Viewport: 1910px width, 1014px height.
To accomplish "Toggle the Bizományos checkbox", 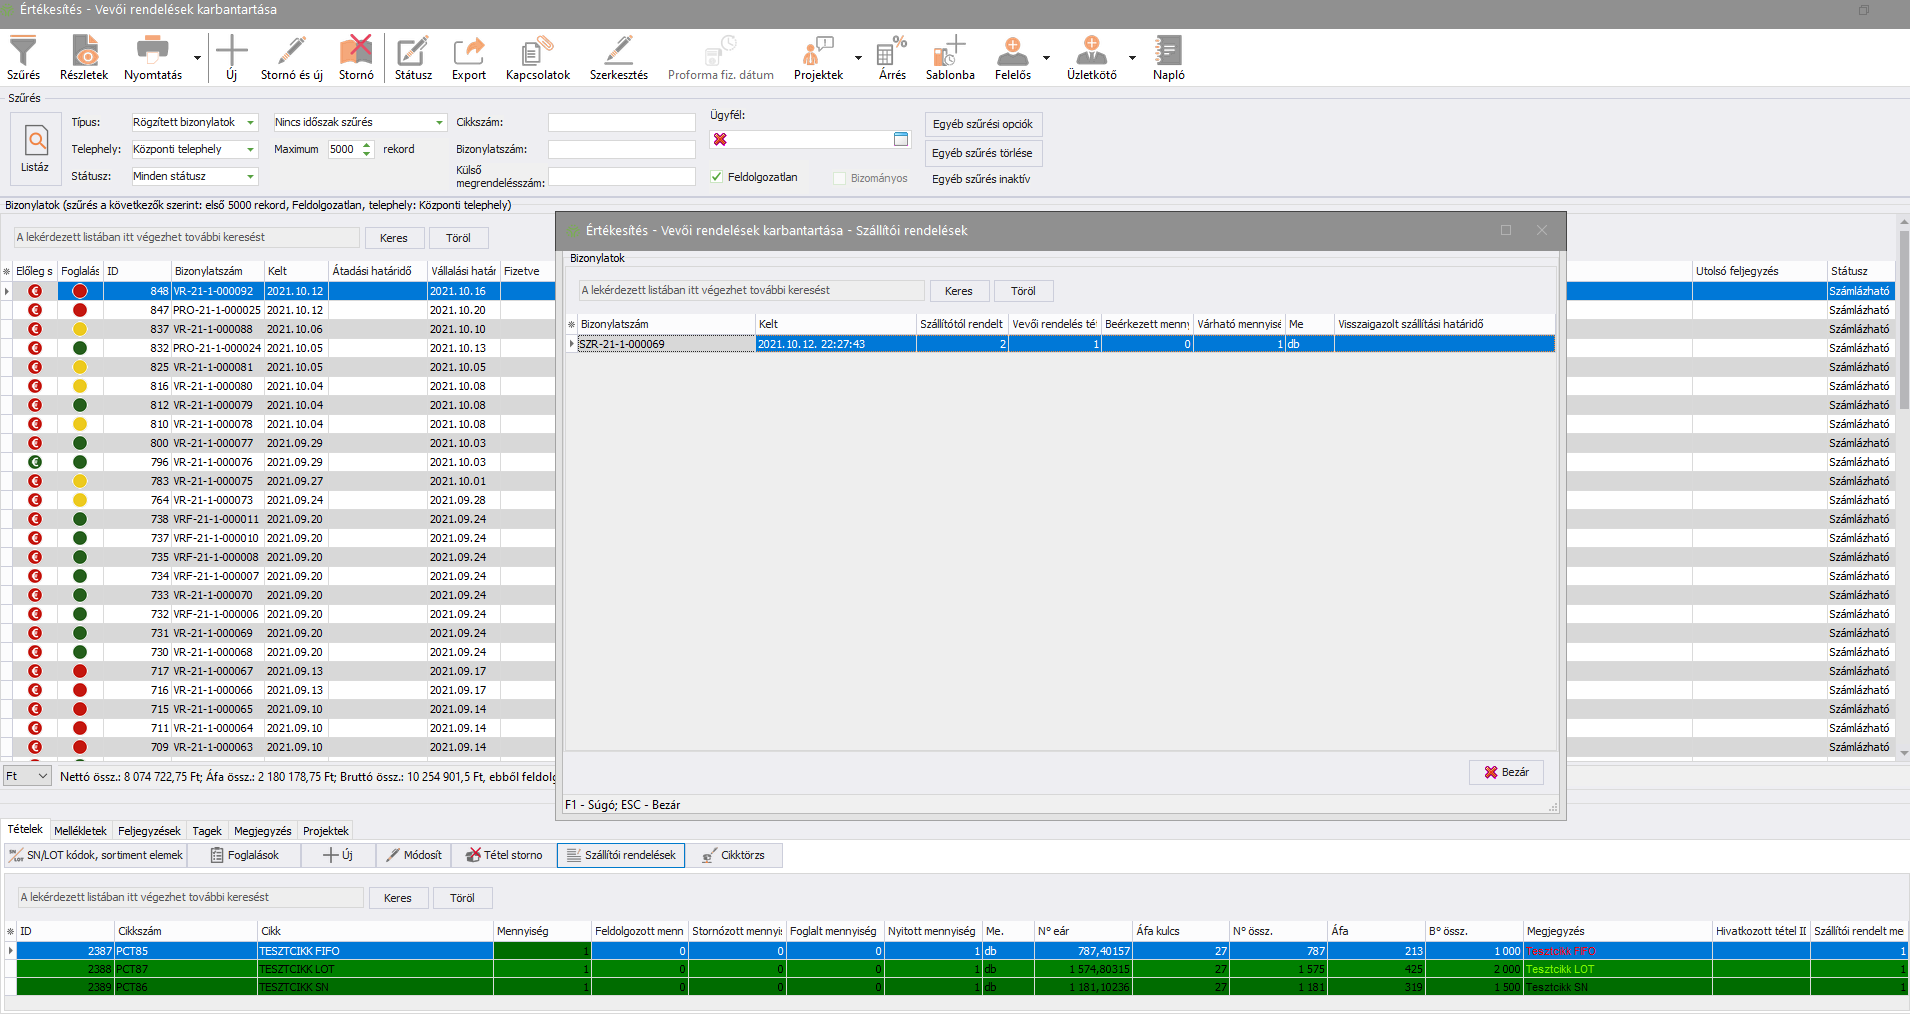I will pos(840,178).
